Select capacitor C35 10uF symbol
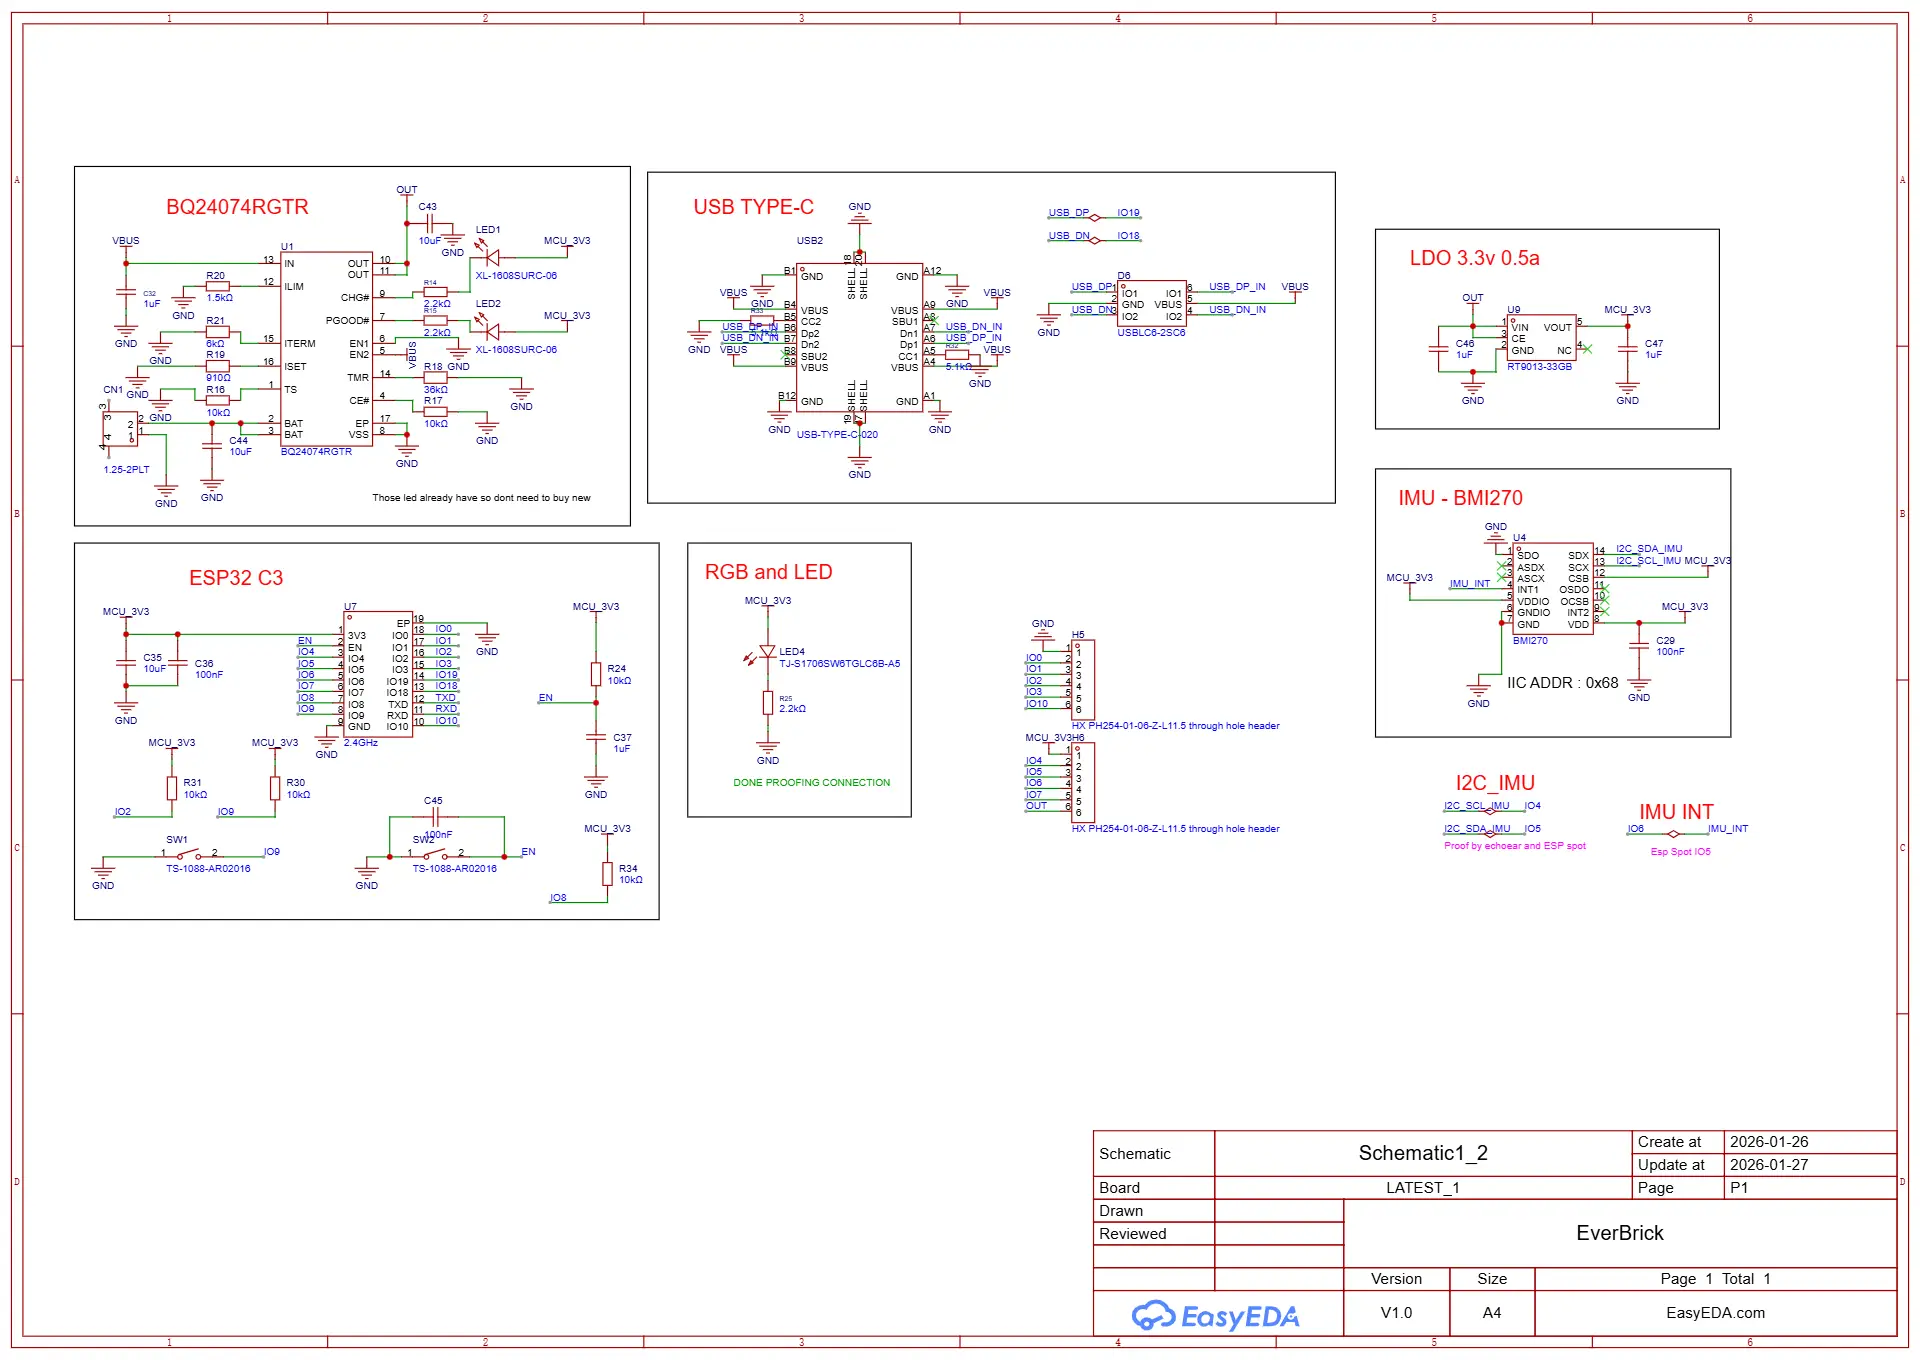This screenshot has width=1920, height=1360. pos(126,663)
